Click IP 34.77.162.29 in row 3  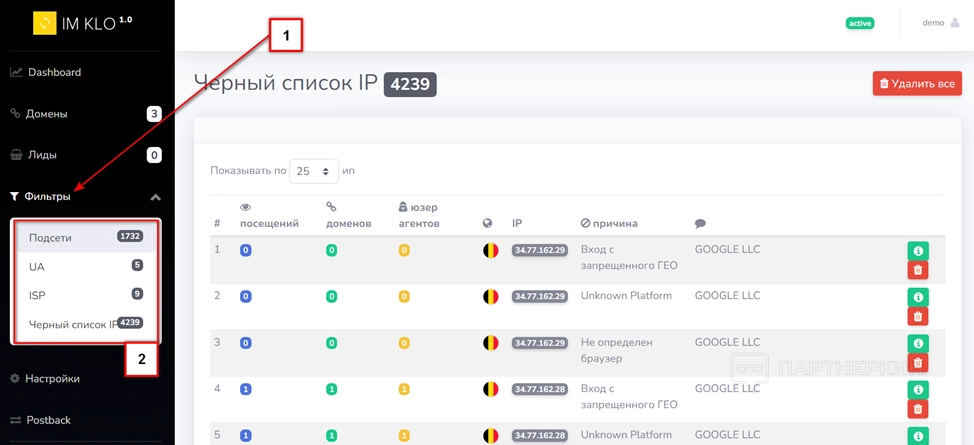(539, 343)
